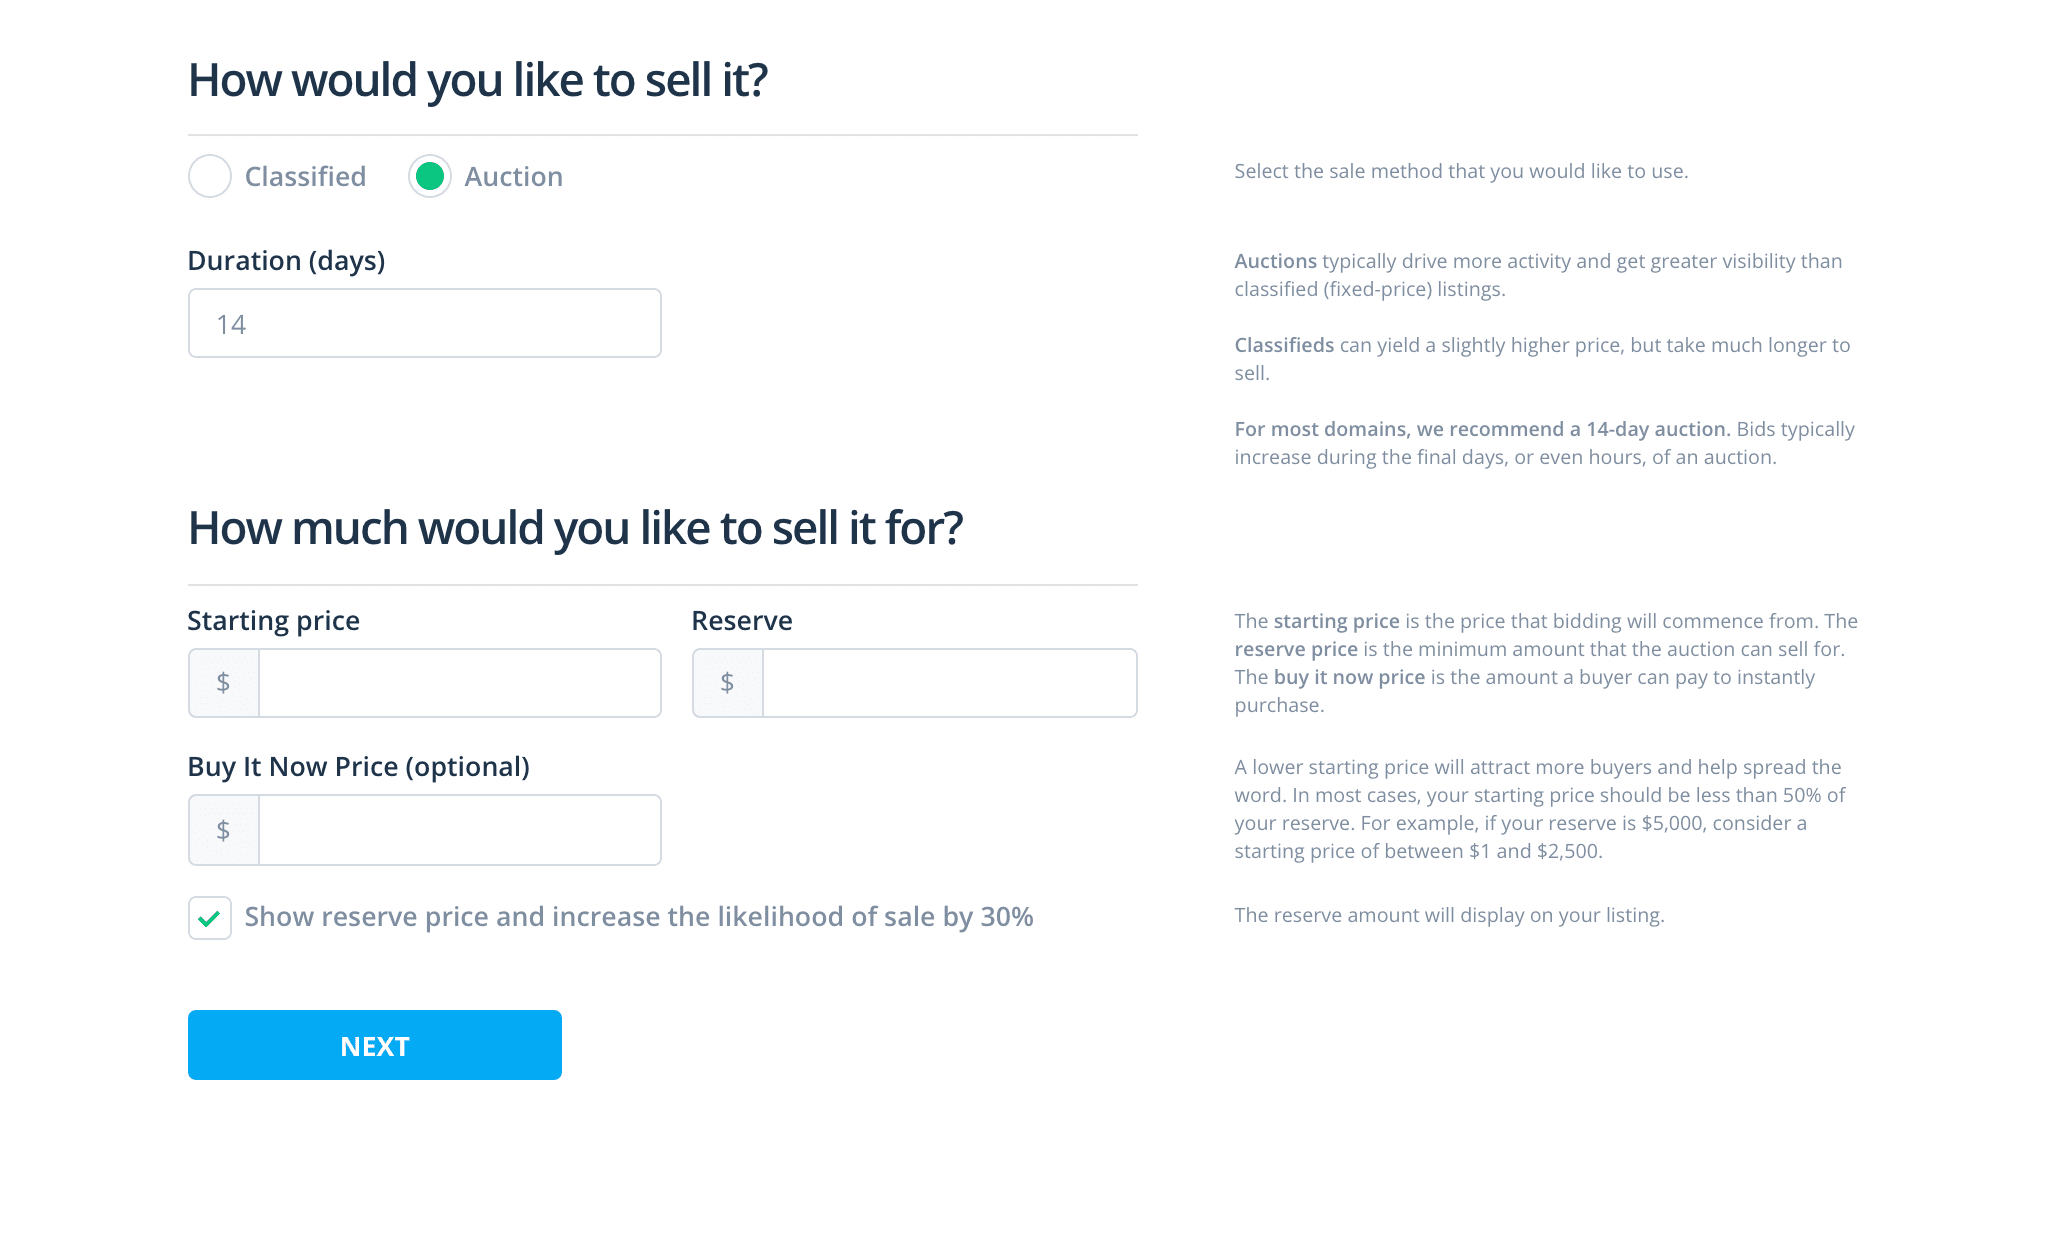Click the Auction label text
This screenshot has width=2046, height=1258.
(x=513, y=176)
